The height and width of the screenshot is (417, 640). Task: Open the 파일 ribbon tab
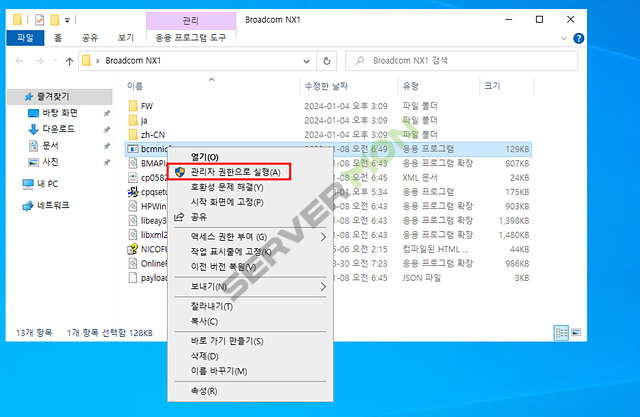25,38
